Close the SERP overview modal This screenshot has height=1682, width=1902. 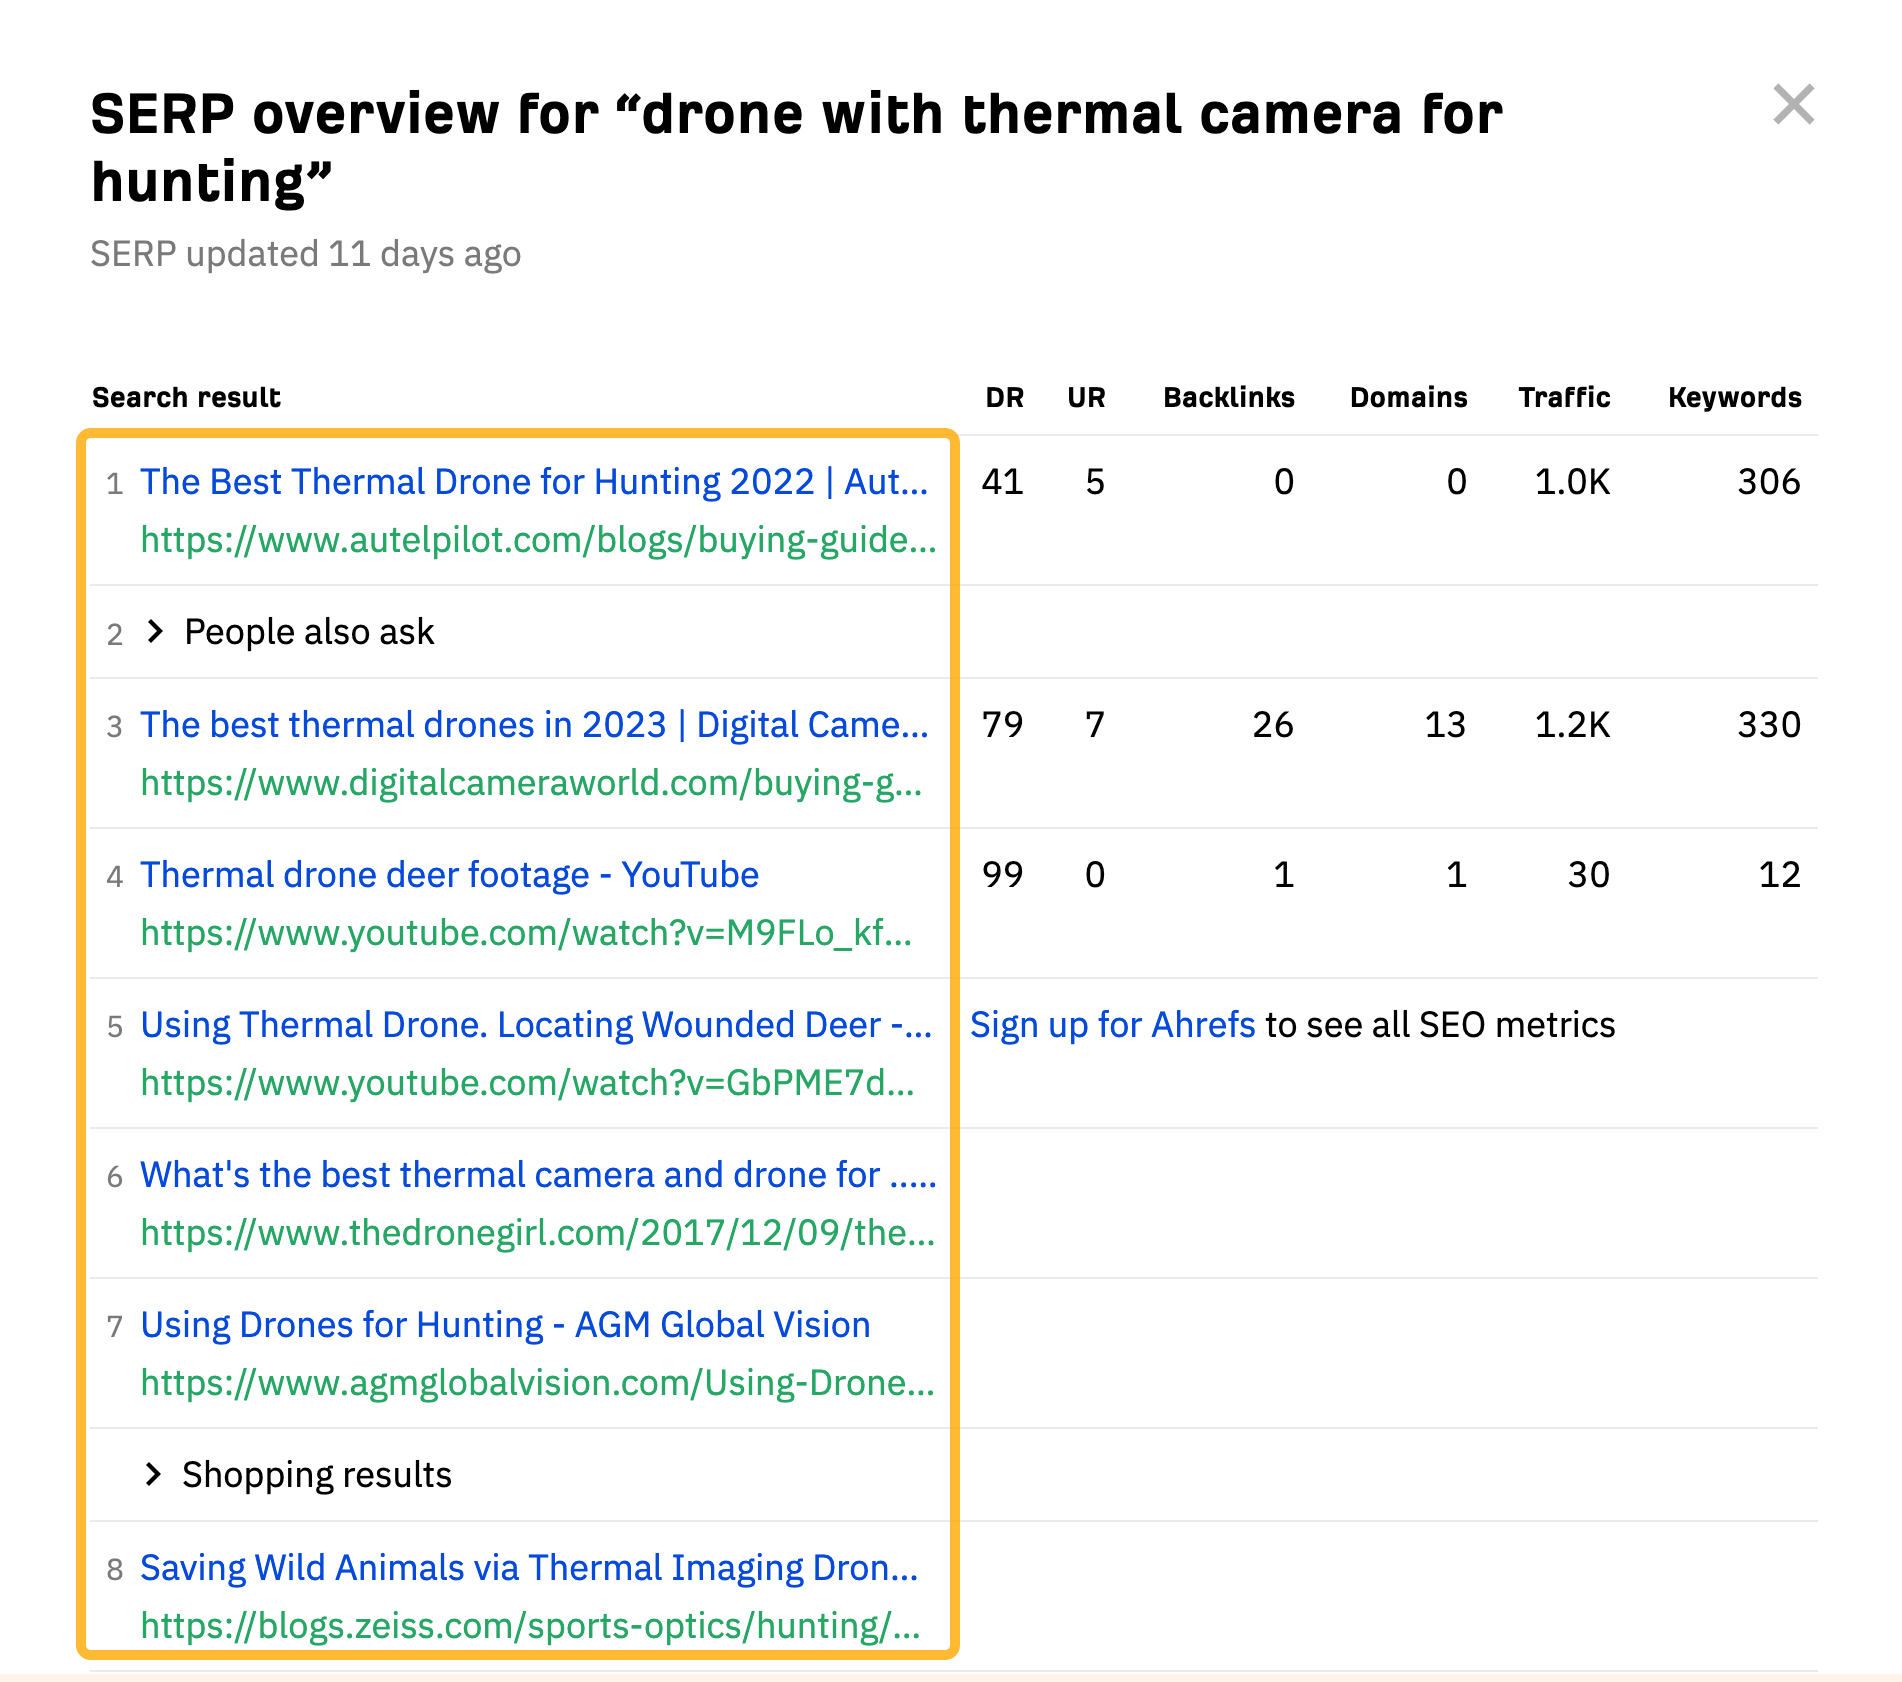coord(1795,105)
